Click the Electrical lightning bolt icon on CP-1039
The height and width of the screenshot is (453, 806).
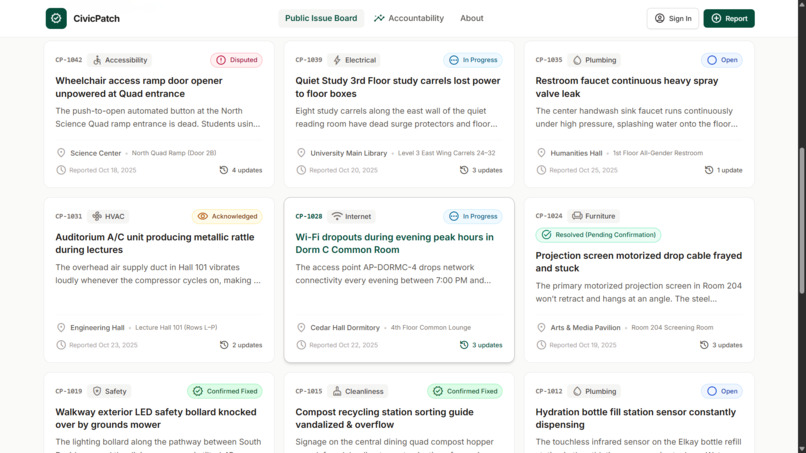[337, 60]
